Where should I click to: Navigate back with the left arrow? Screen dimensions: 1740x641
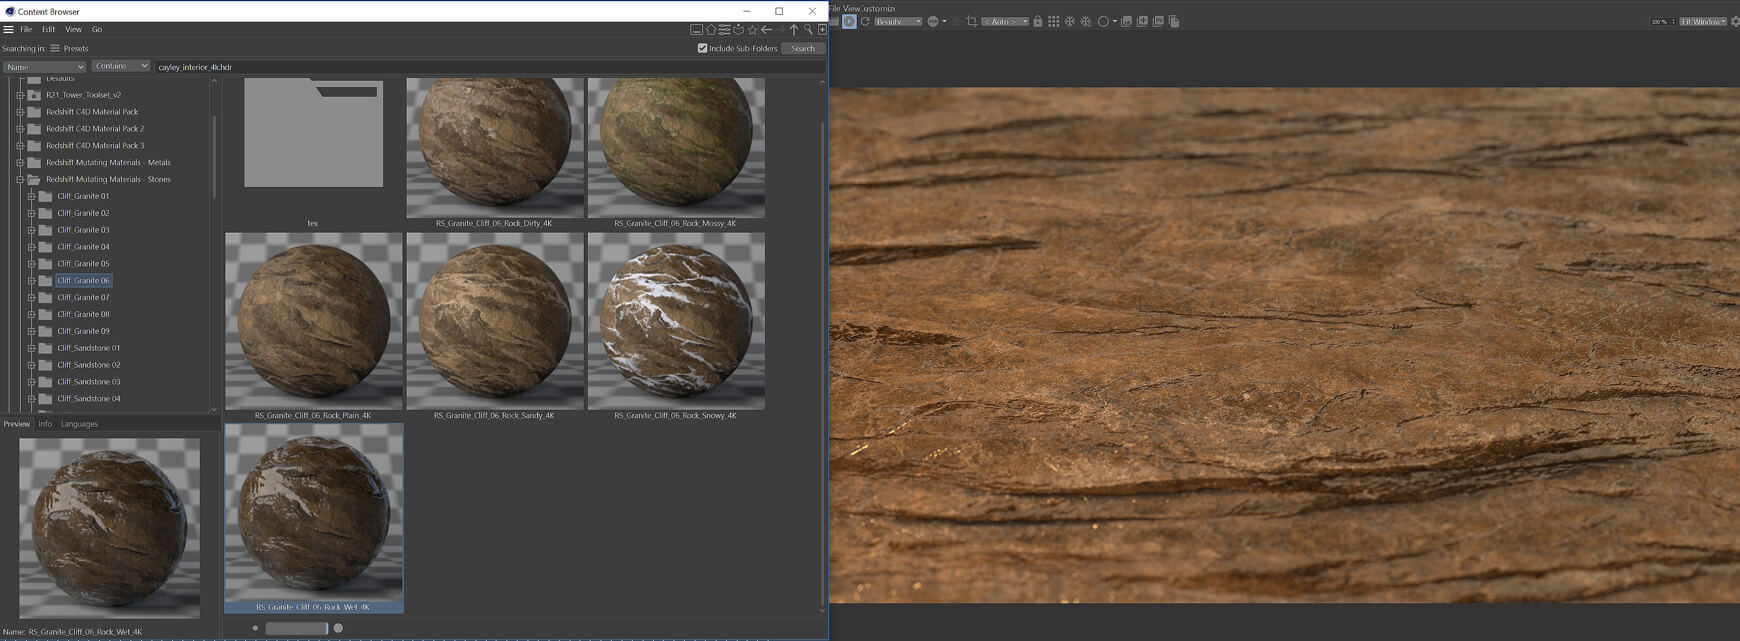pos(766,30)
